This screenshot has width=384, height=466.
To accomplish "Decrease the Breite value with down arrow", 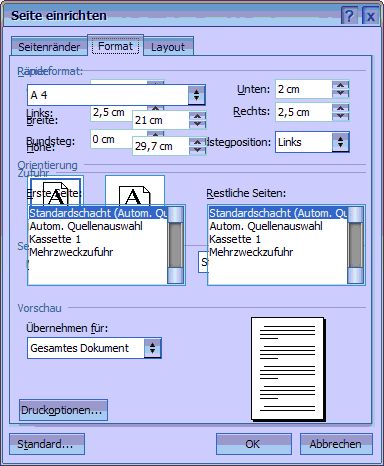I will (x=198, y=124).
